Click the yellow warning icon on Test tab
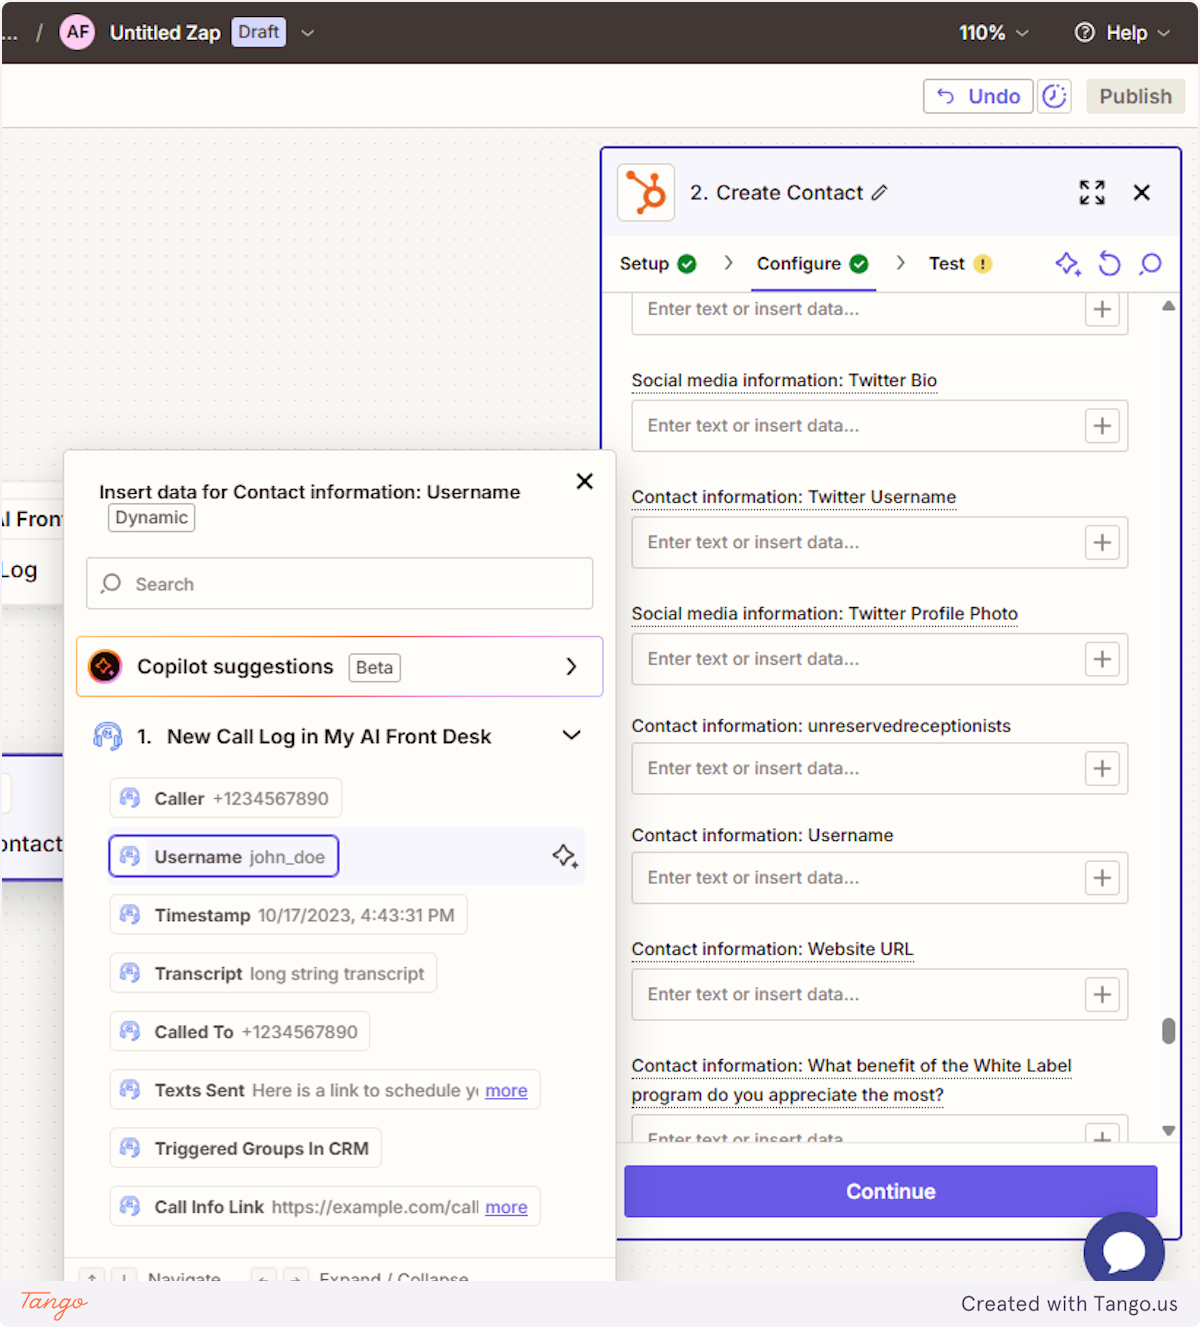Screen dimensions: 1200x1327 [983, 264]
